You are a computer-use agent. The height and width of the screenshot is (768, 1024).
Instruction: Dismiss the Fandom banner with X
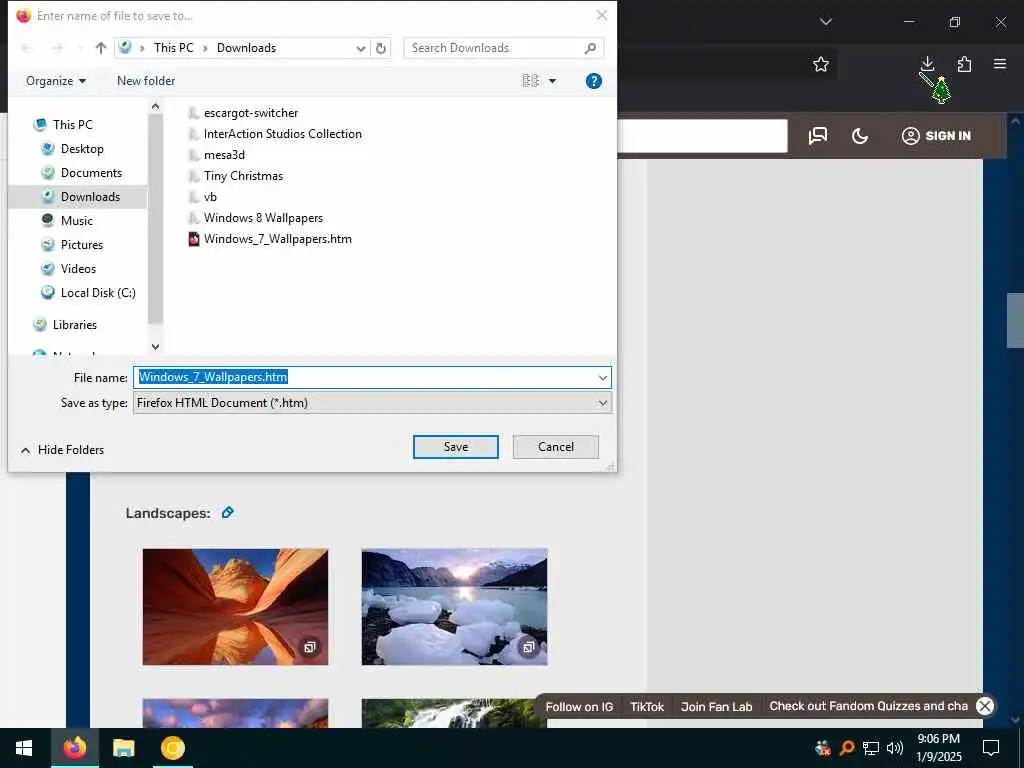(985, 706)
